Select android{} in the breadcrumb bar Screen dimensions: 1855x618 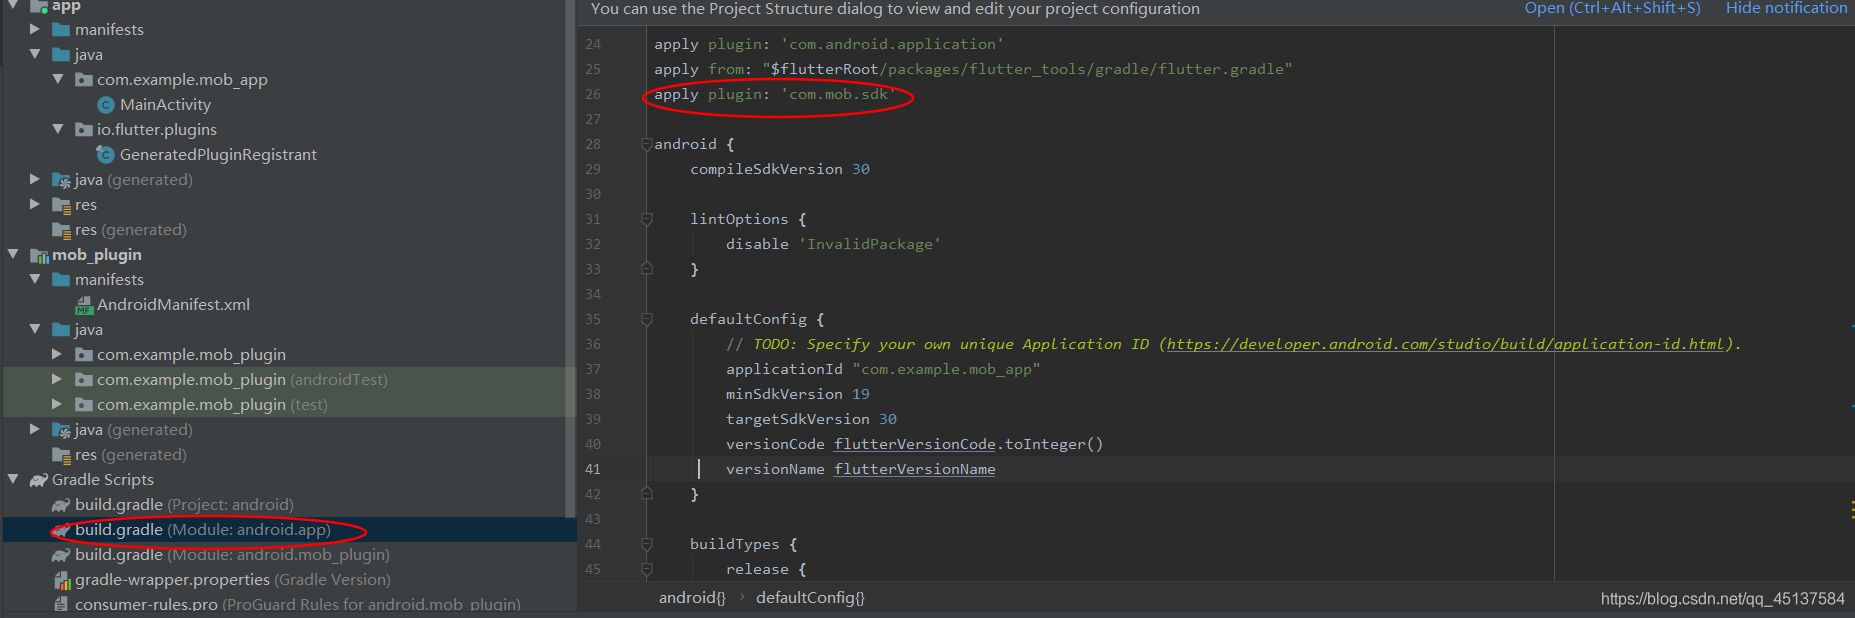692,598
